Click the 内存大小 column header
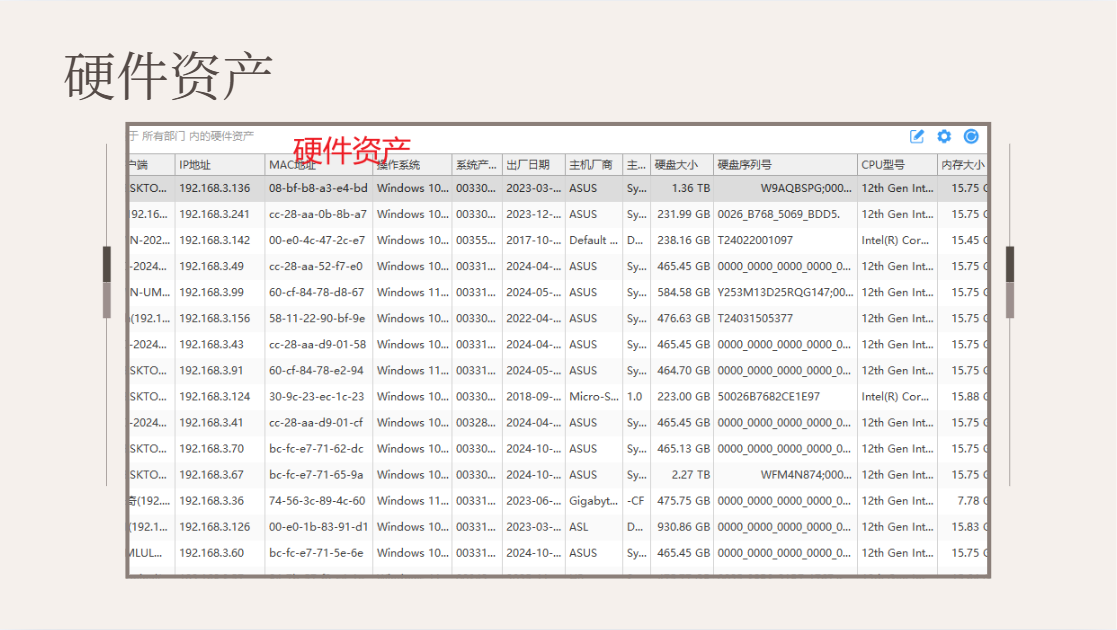Screen dimensions: 1117x630 [962, 165]
